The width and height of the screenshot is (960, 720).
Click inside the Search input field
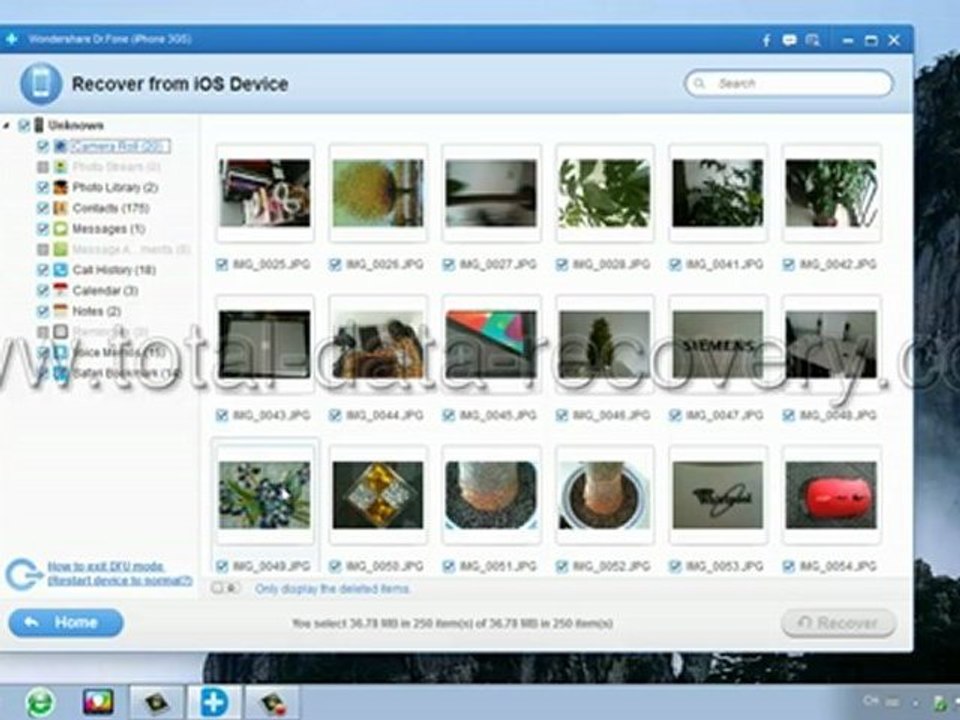[x=789, y=83]
